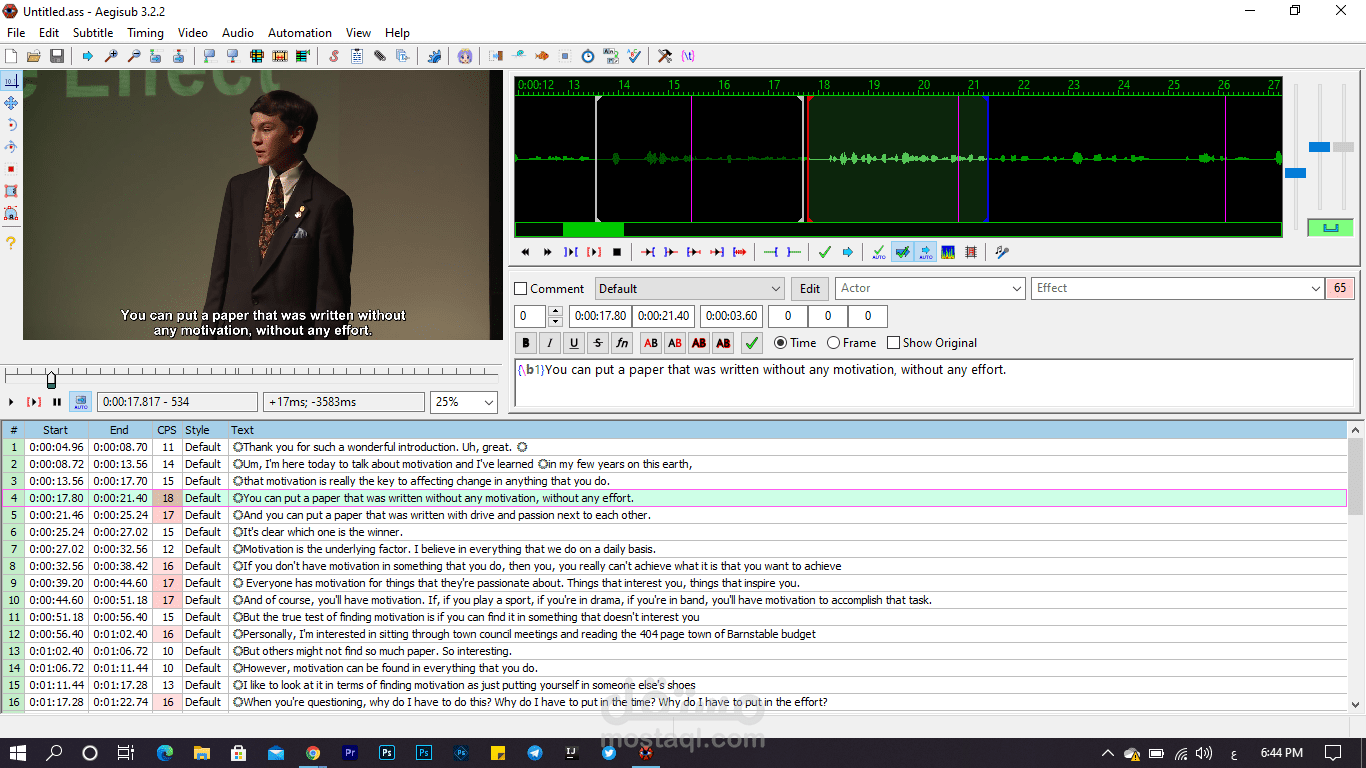Open script Properties clipboard icon
This screenshot has width=1366, height=768.
(356, 56)
